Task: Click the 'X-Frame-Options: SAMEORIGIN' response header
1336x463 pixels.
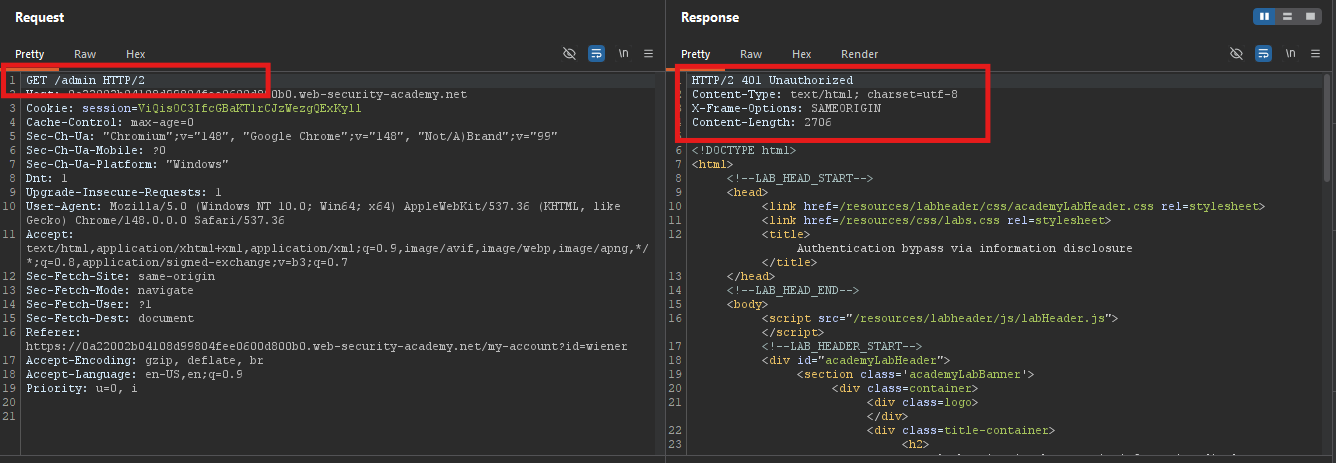Action: tap(786, 108)
